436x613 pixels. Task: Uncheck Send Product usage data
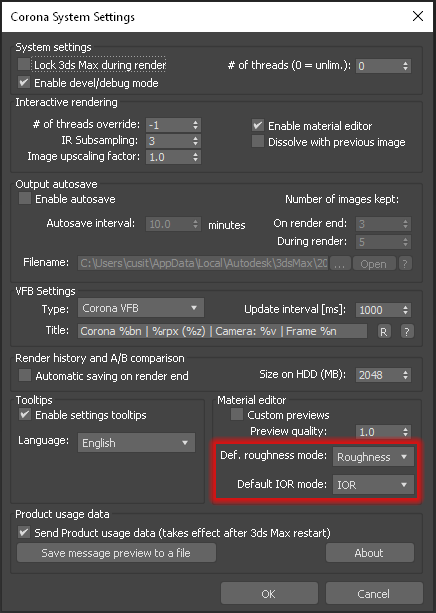point(24,532)
